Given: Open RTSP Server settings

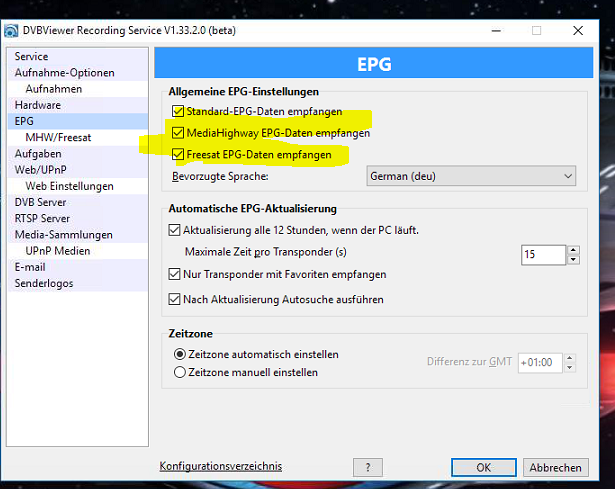Looking at the screenshot, I should 78,218.
